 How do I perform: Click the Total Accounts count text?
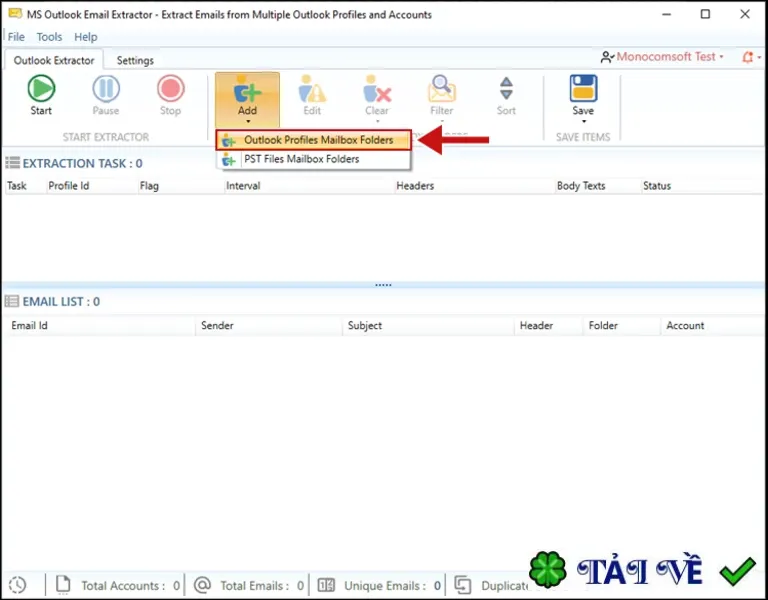[130, 585]
